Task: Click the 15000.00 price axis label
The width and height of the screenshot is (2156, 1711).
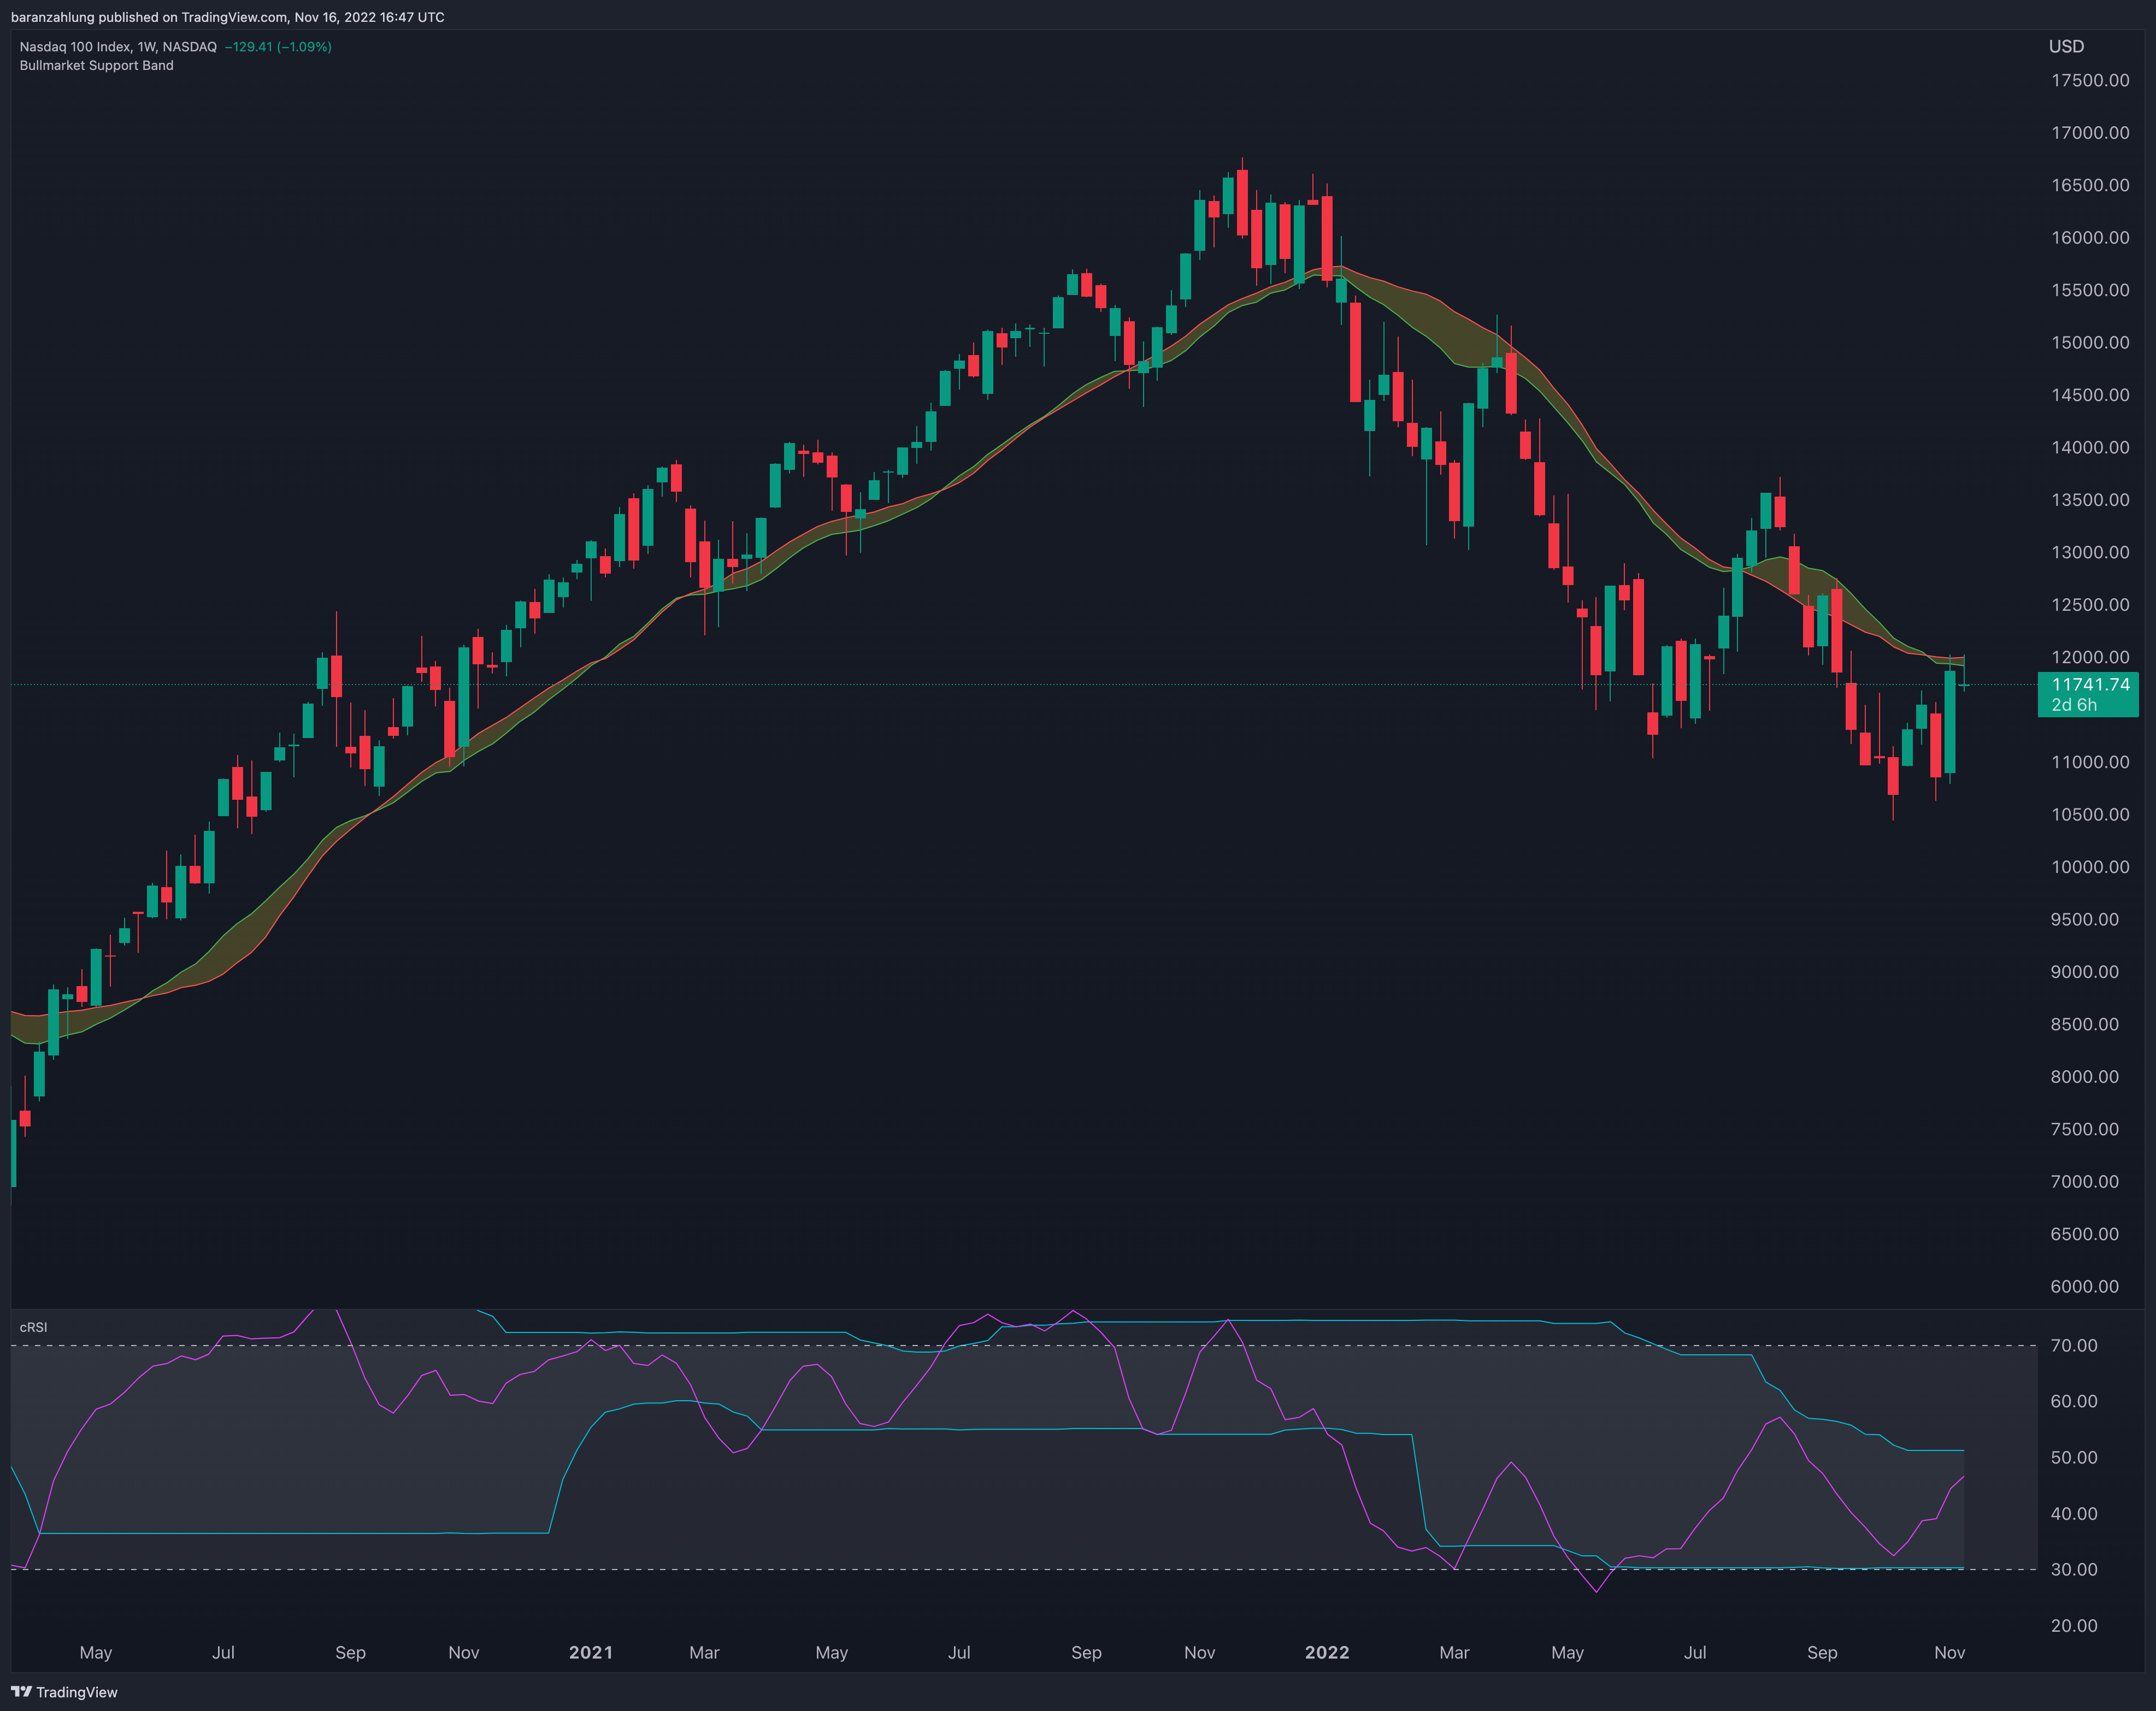Action: click(2090, 342)
